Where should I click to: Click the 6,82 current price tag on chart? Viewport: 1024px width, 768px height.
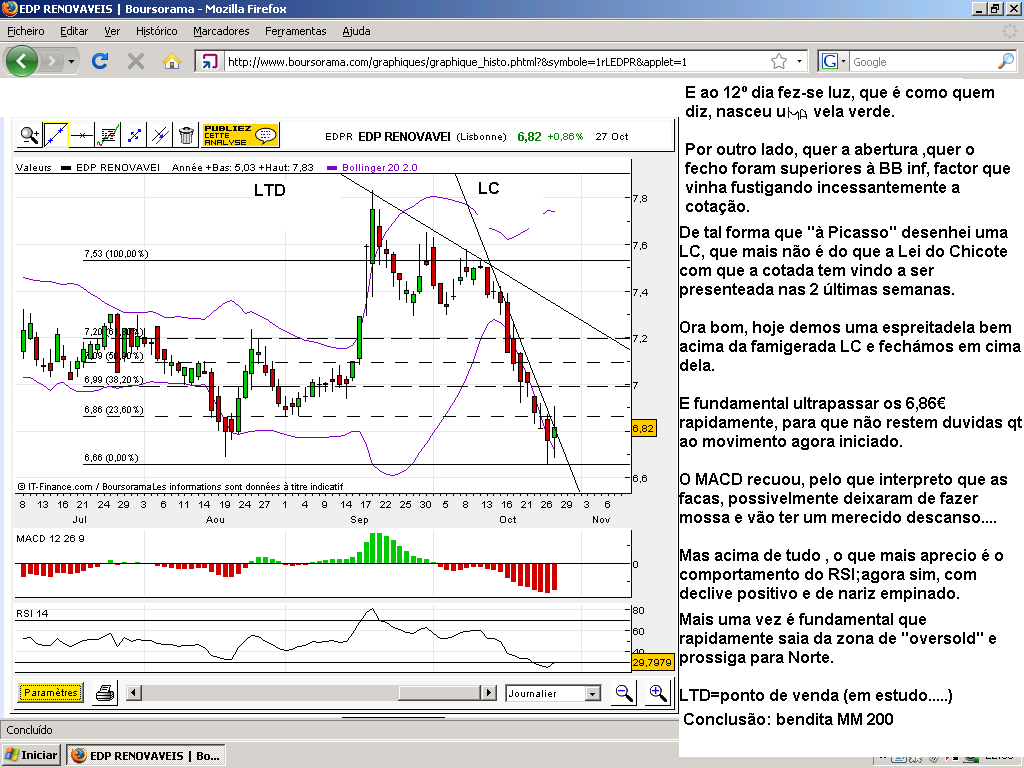pos(643,428)
